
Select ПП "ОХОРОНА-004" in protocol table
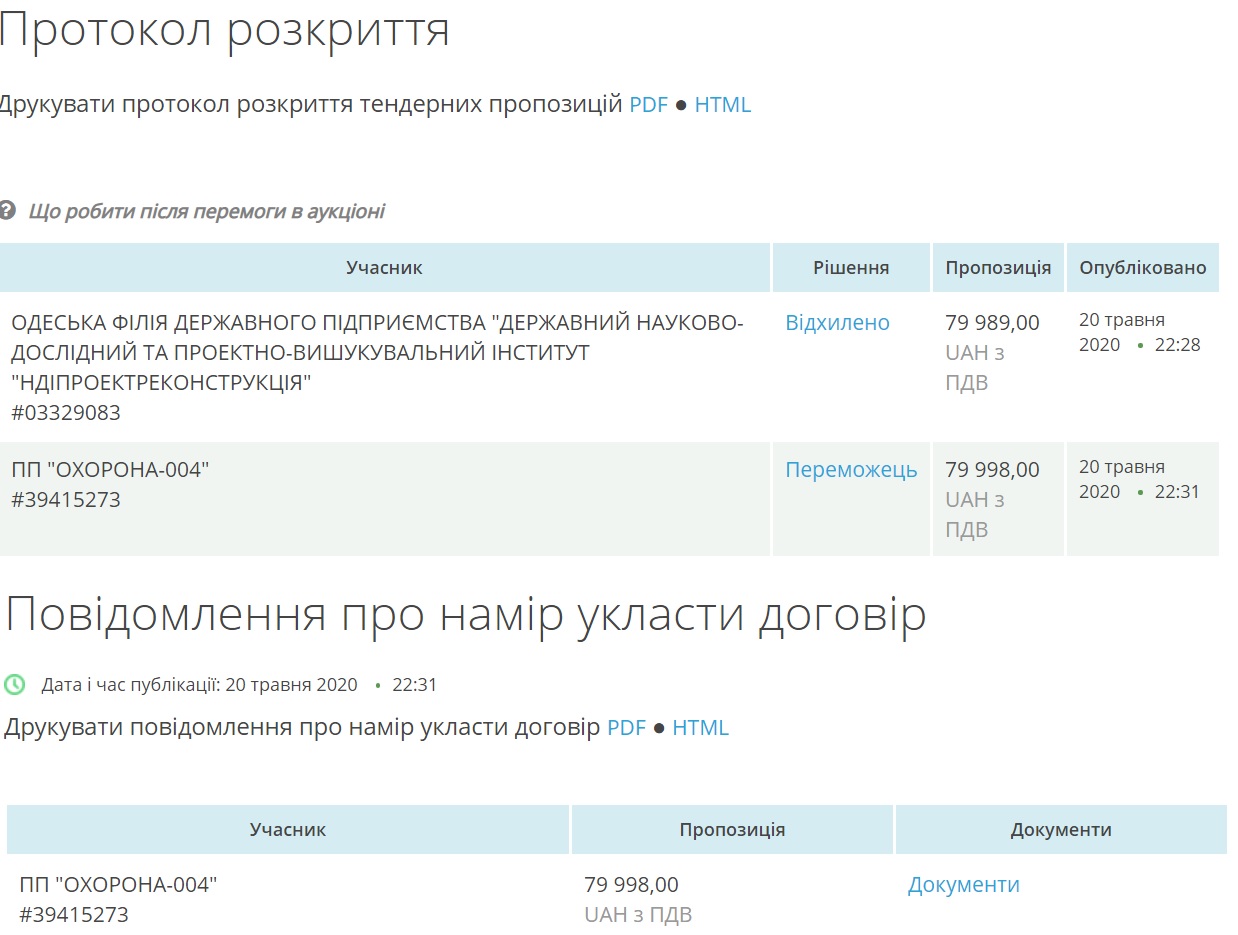coord(110,470)
